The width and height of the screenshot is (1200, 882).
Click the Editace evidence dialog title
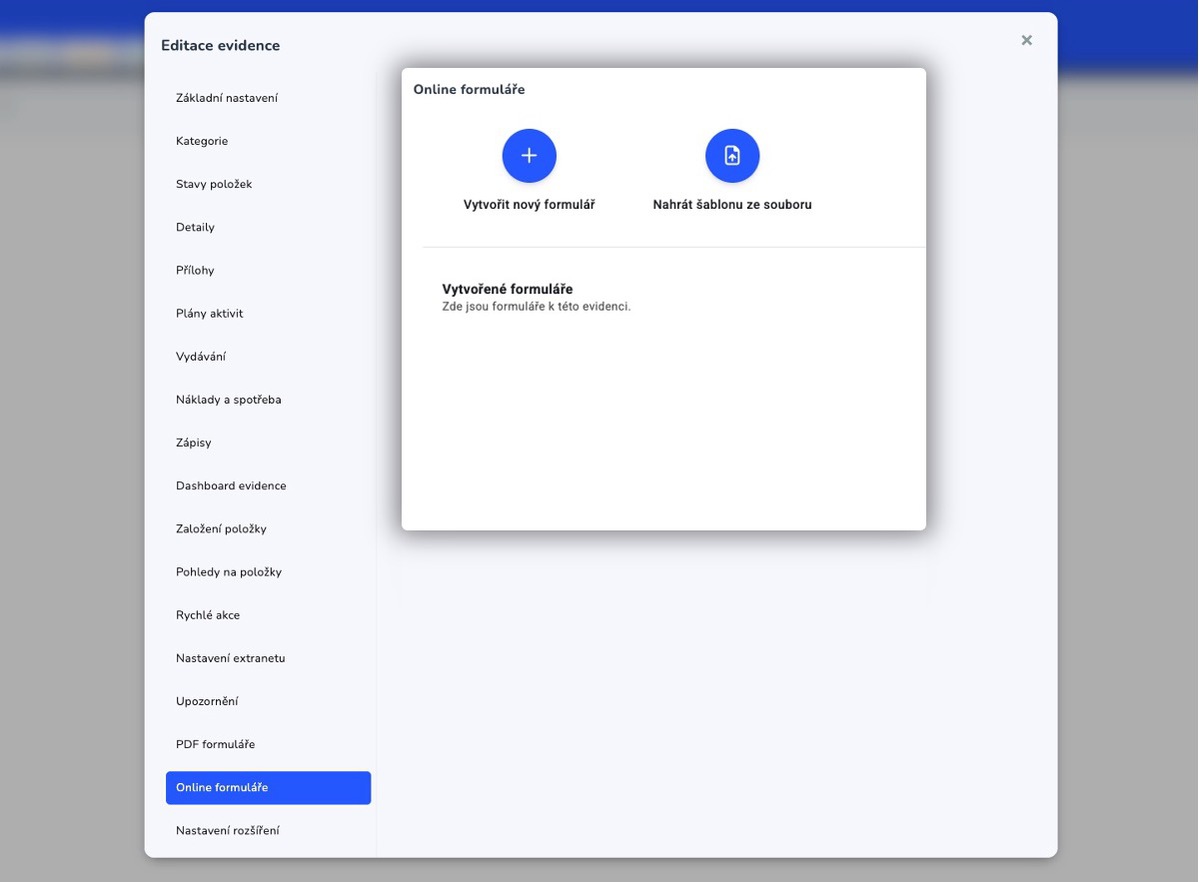click(x=220, y=45)
